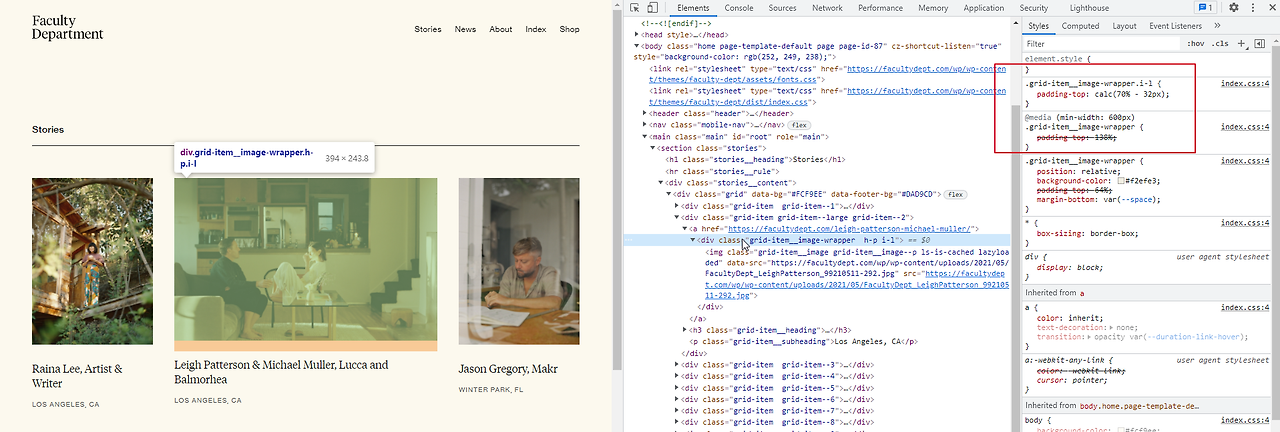This screenshot has height=432, width=1280.
Task: Show more Styles pane tabs chevron
Action: tap(1219, 26)
